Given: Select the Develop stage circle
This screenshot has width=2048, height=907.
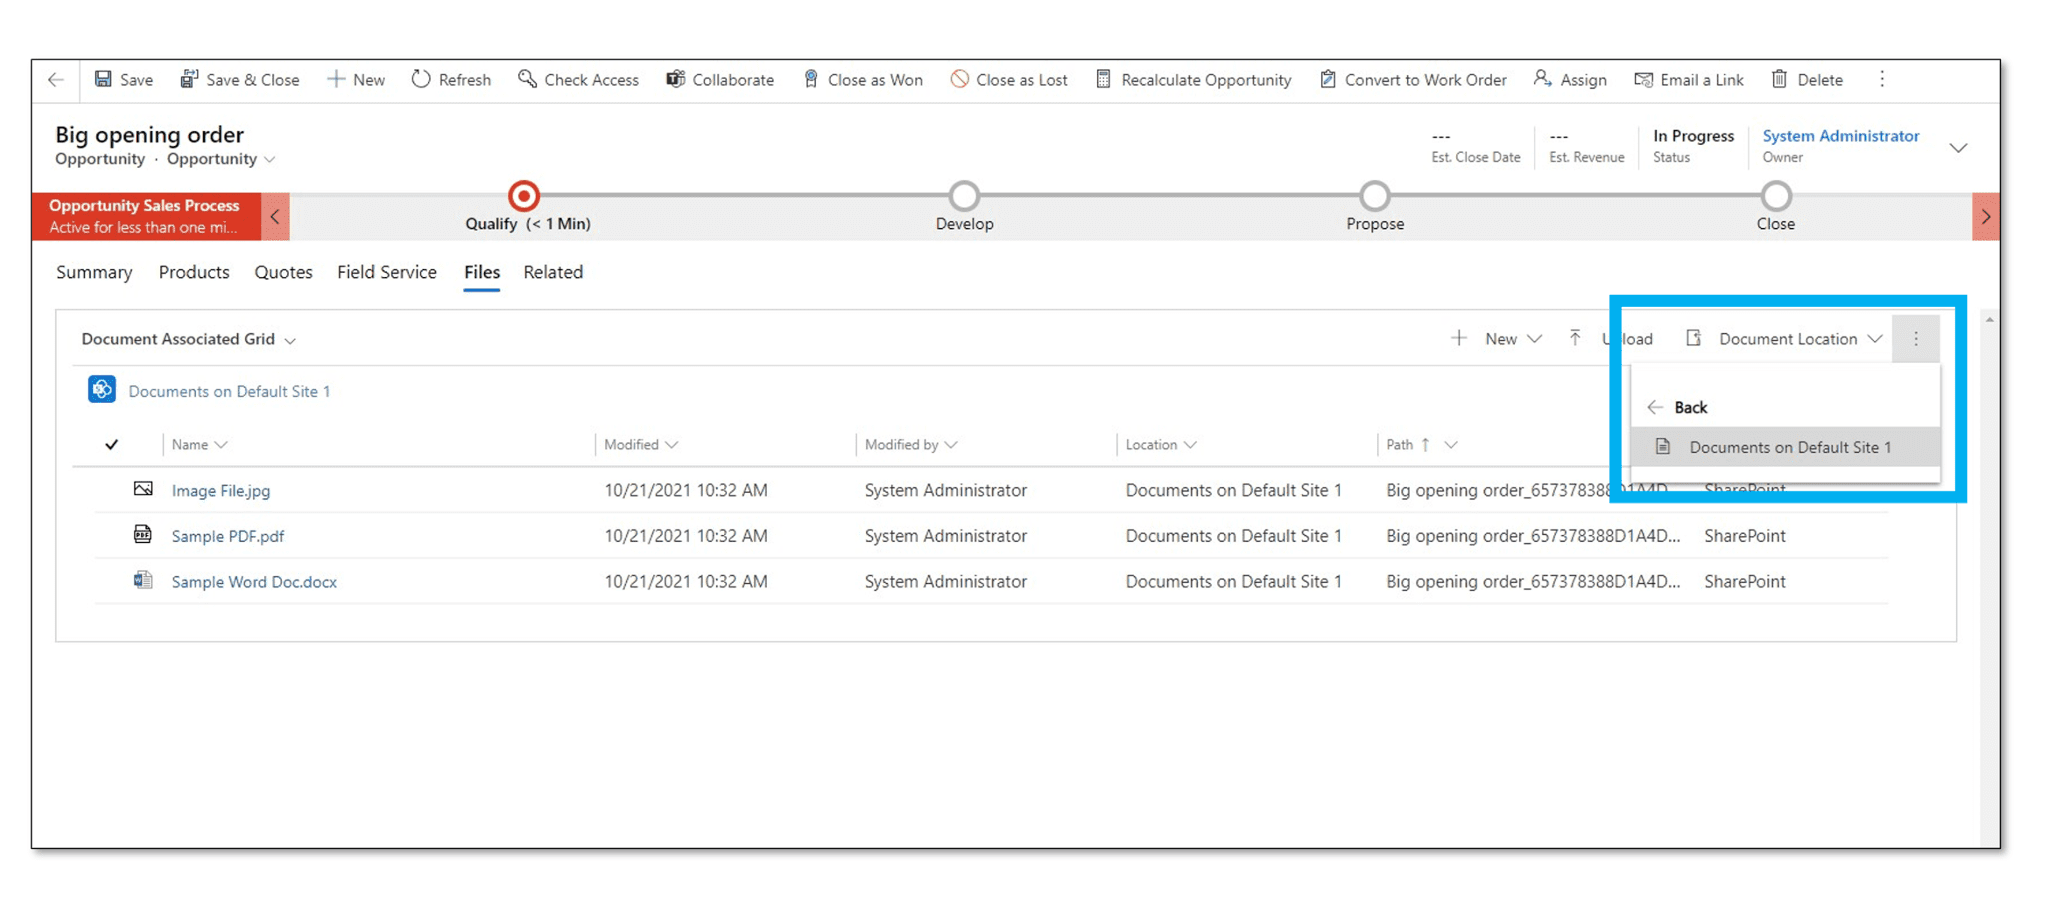Looking at the screenshot, I should [x=964, y=196].
